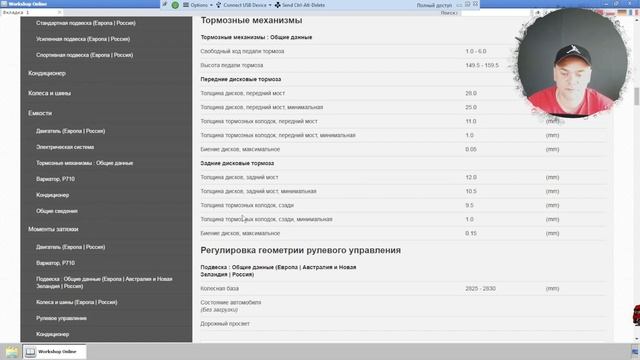Click Толщина тормозных колодок, сзади label
Viewport: 640px width, 360px height.
pyautogui.click(x=247, y=205)
